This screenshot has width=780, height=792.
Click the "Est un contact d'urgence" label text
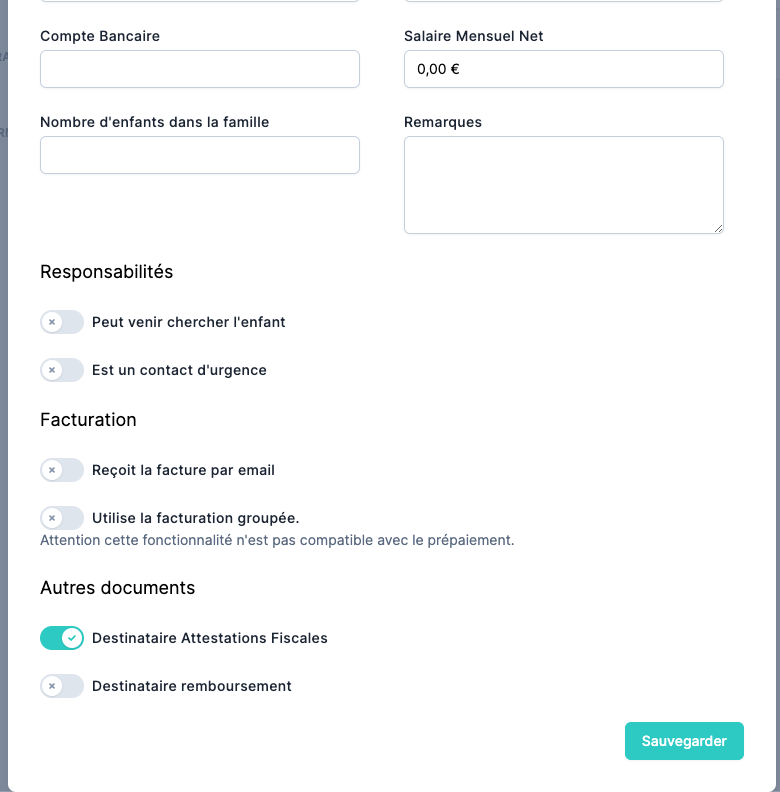[179, 370]
